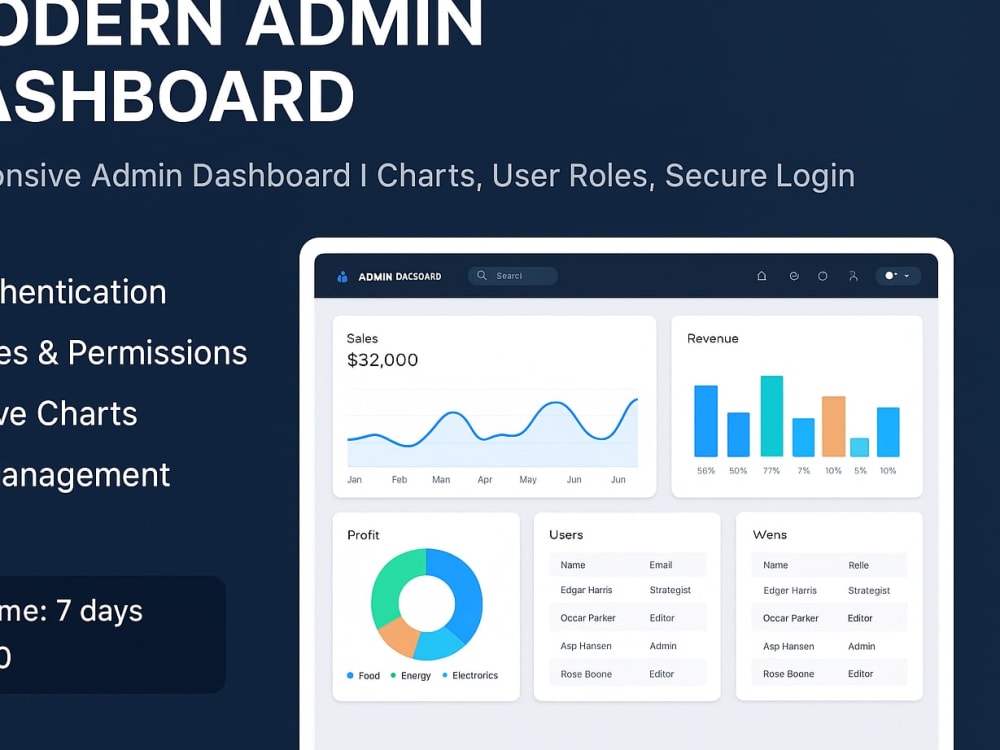This screenshot has height=750, width=1000.
Task: Click the 50% label under Revenue bars
Action: click(738, 471)
